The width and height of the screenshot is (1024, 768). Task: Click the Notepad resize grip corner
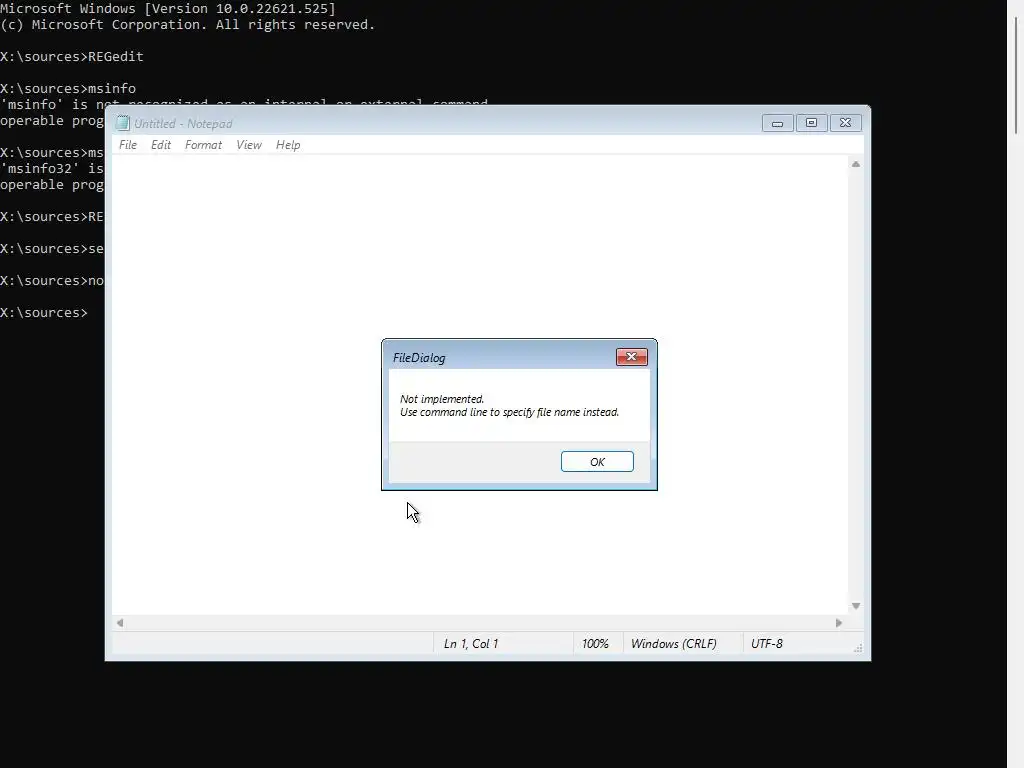[x=857, y=648]
